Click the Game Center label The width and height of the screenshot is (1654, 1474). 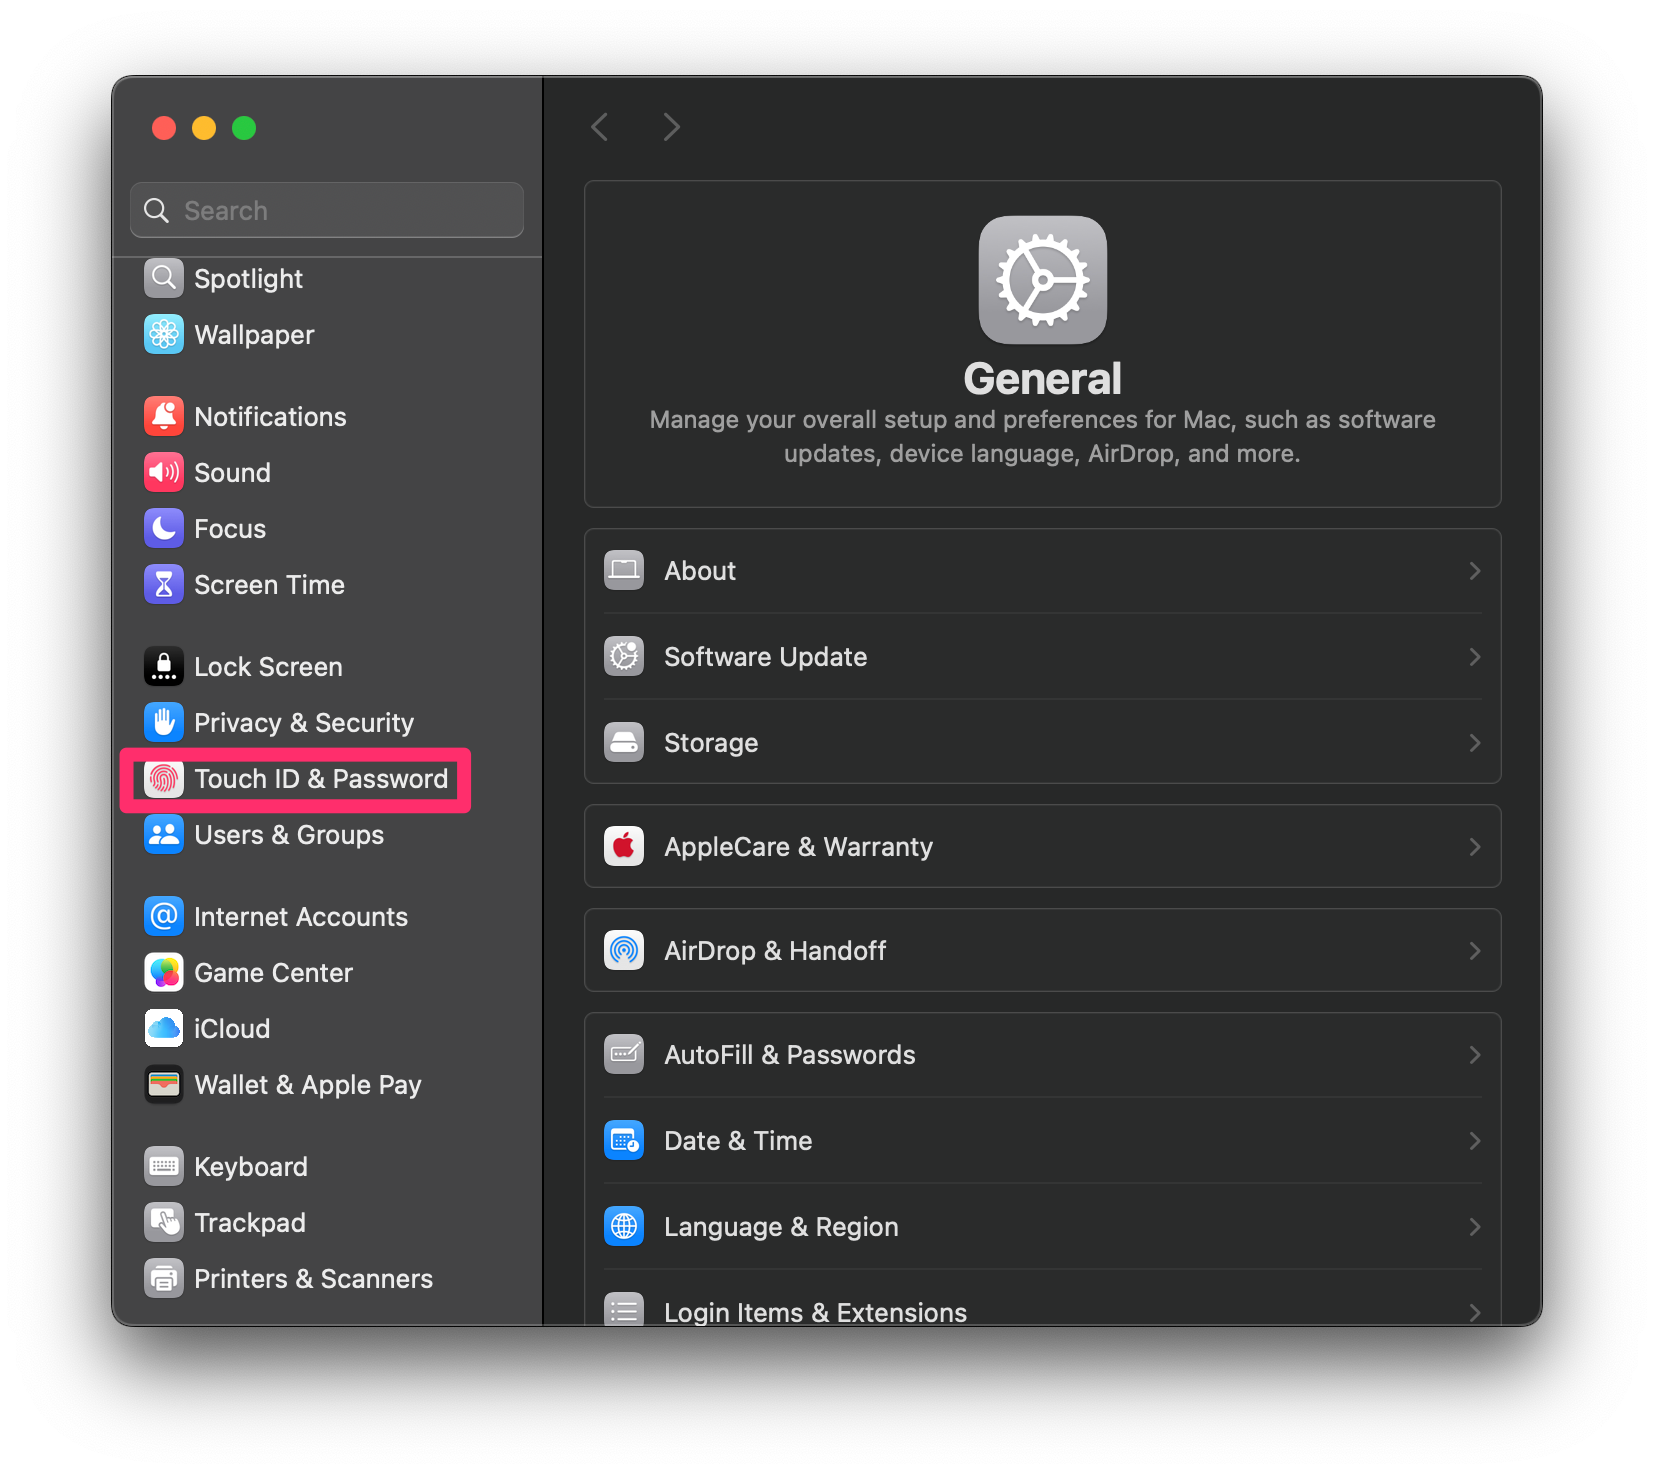(273, 973)
